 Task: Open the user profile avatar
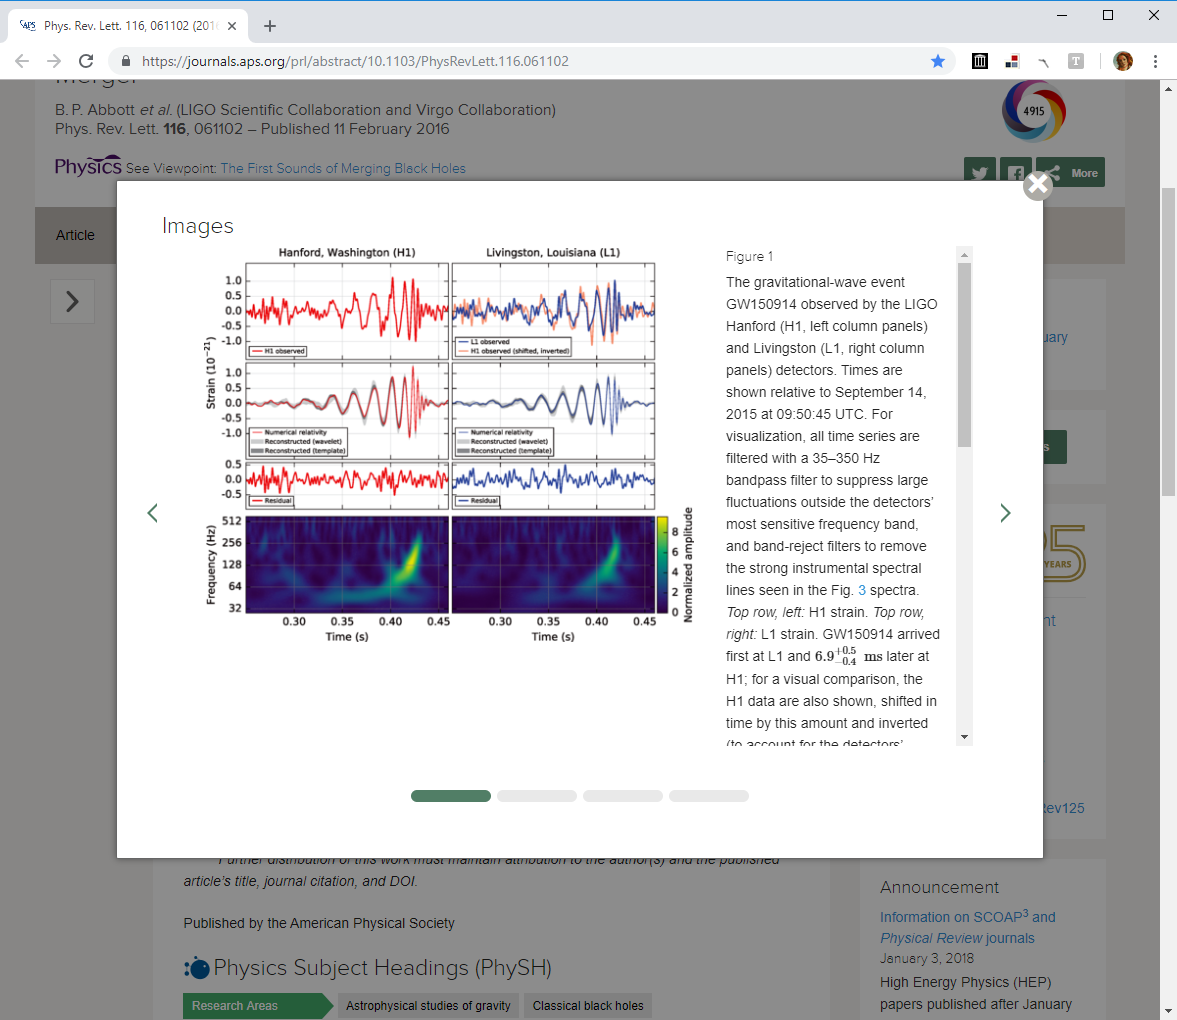point(1123,61)
